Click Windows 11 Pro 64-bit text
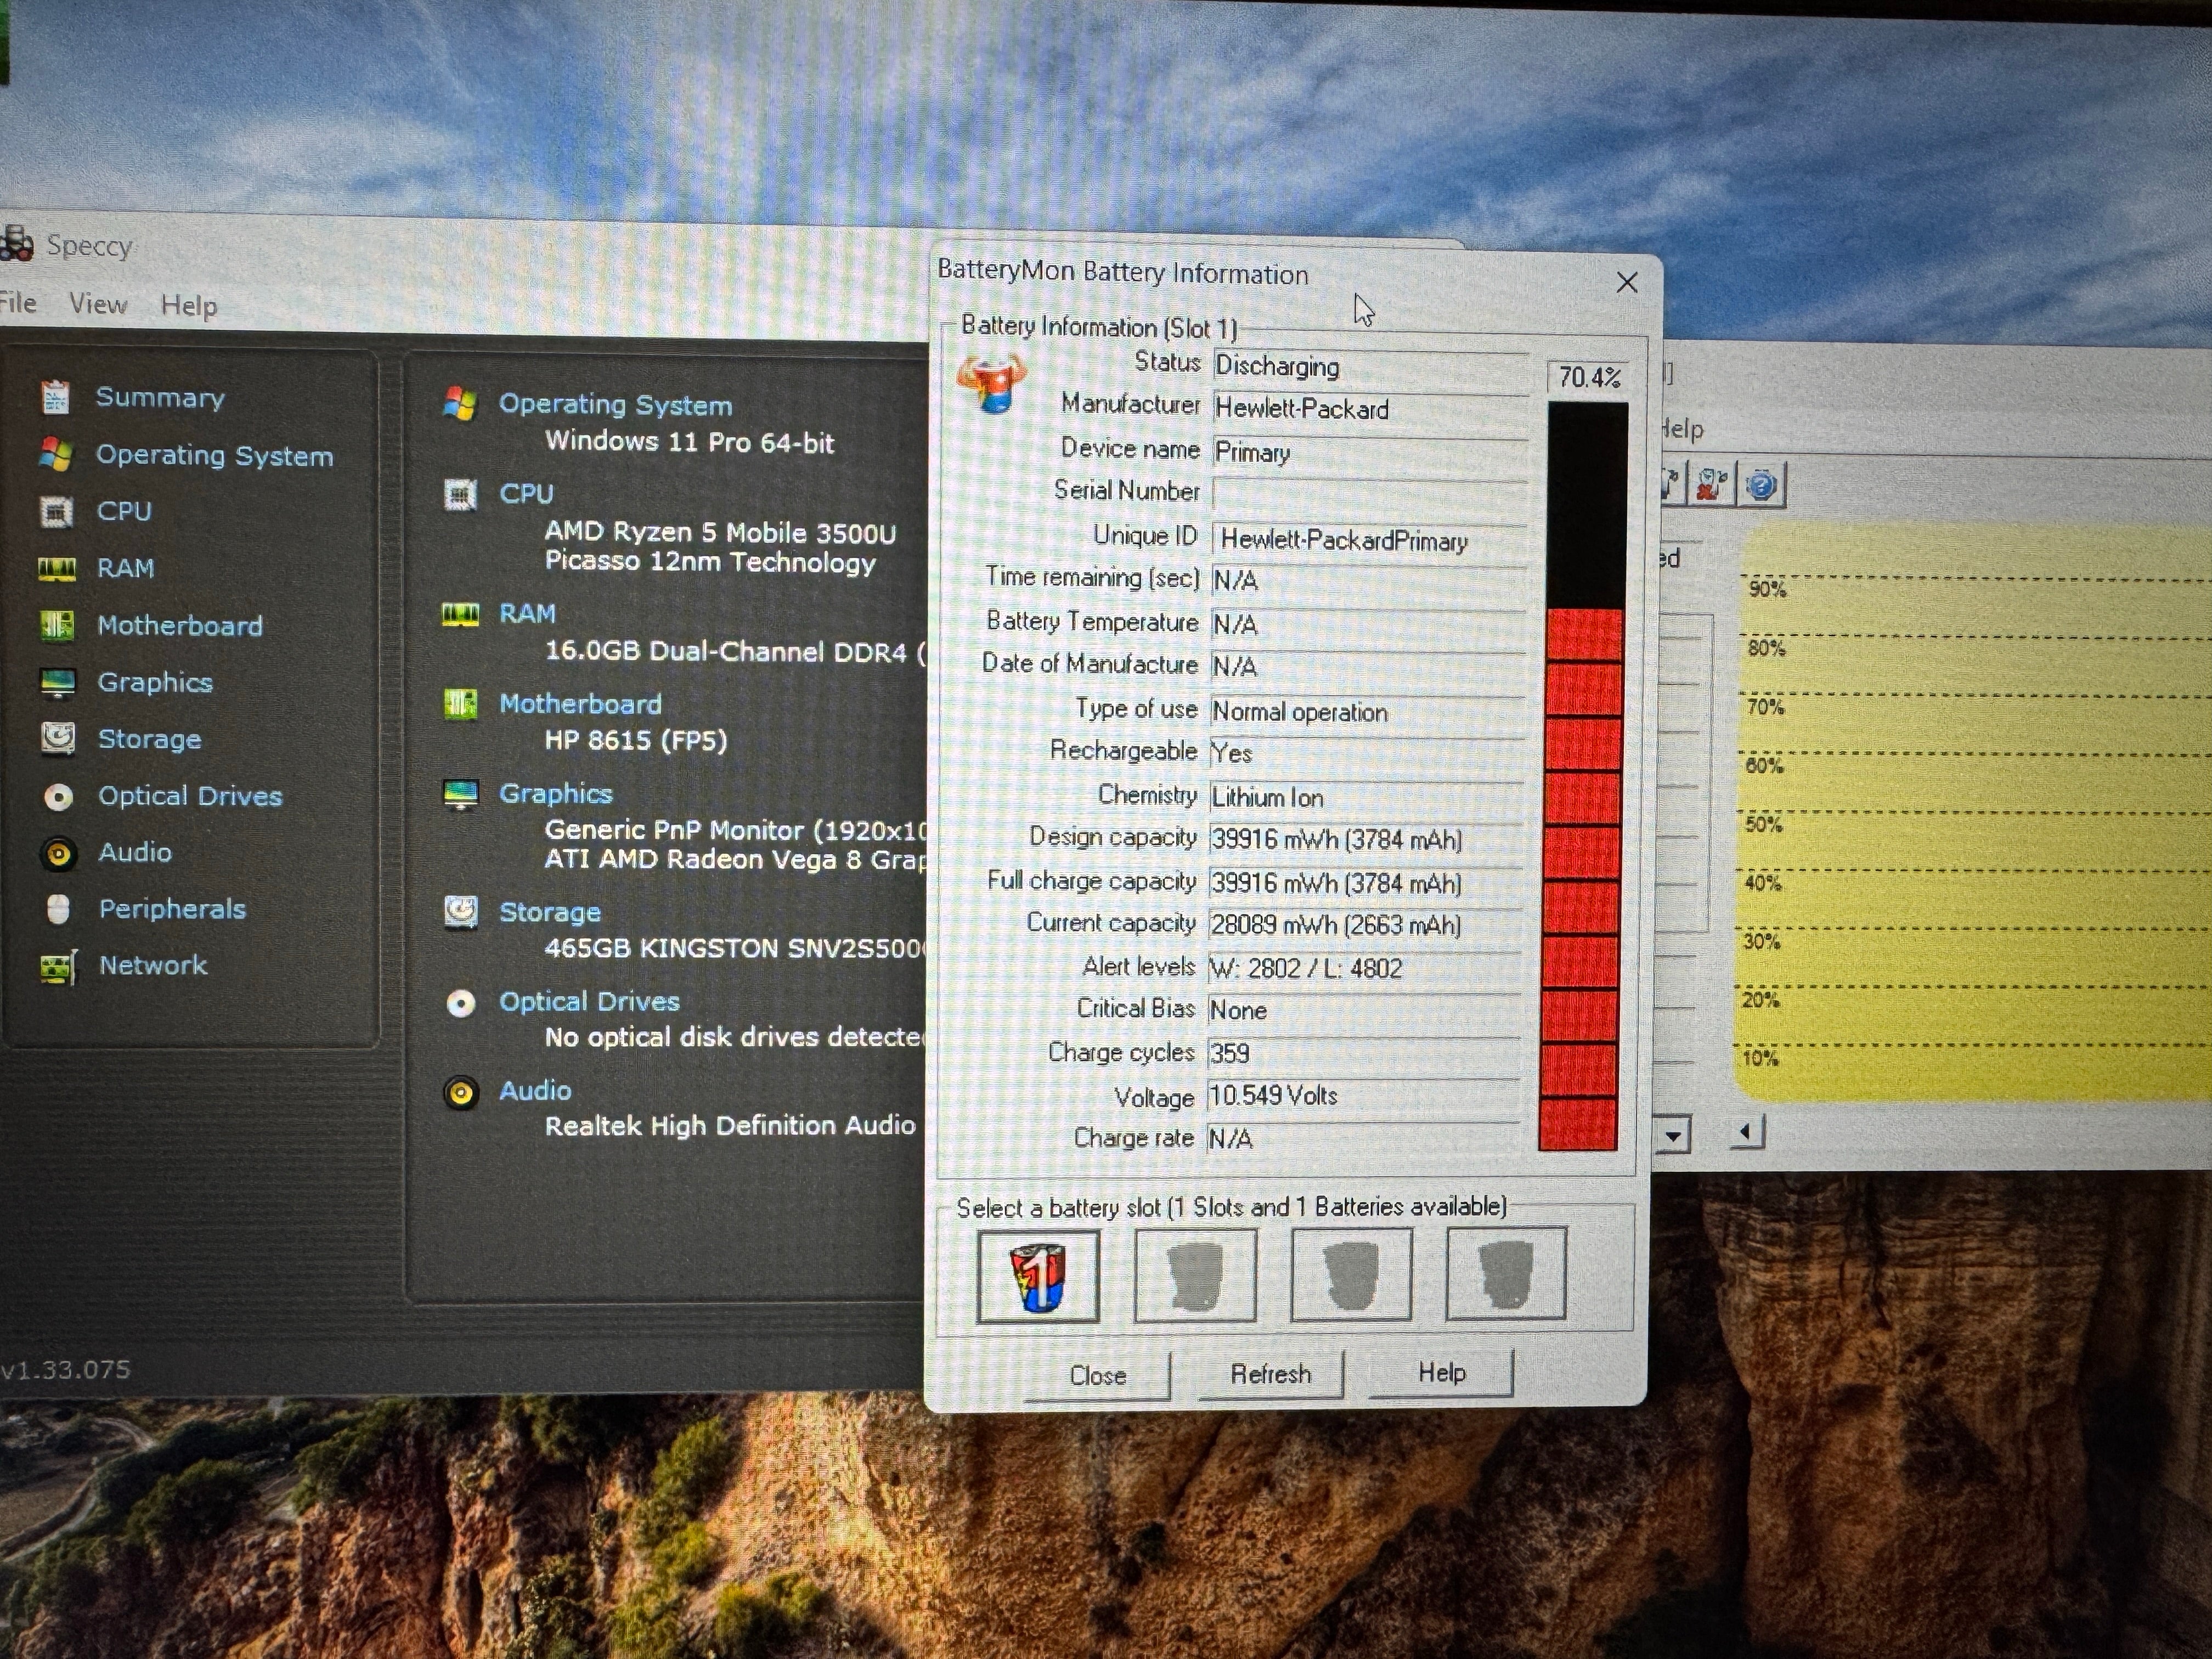This screenshot has height=1659, width=2212. [x=689, y=442]
